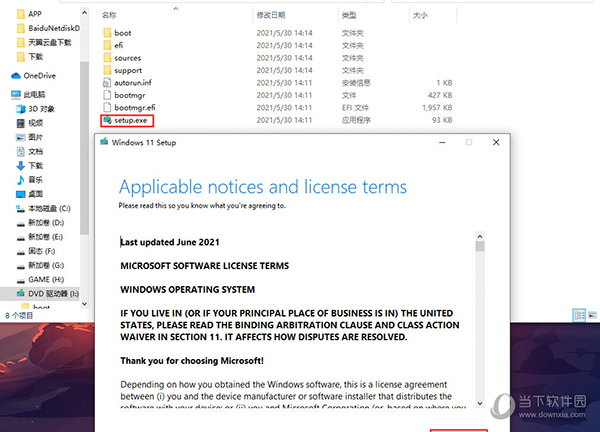Screen dimensions: 600x432
Task: Select the bootmgr file icon
Action: pos(107,95)
